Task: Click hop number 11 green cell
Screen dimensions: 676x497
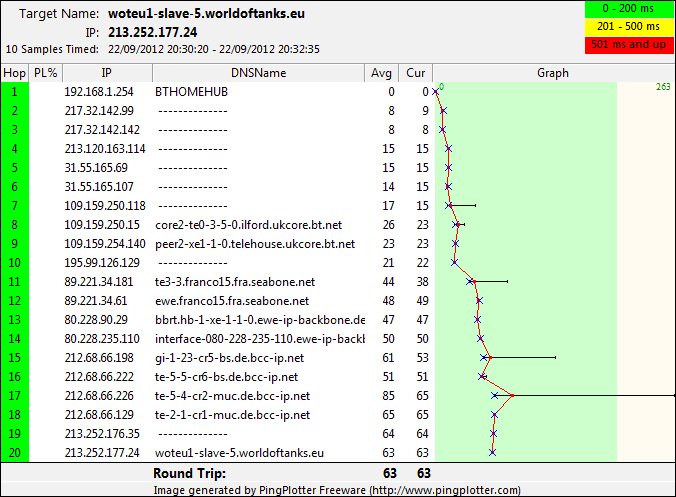Action: point(15,282)
